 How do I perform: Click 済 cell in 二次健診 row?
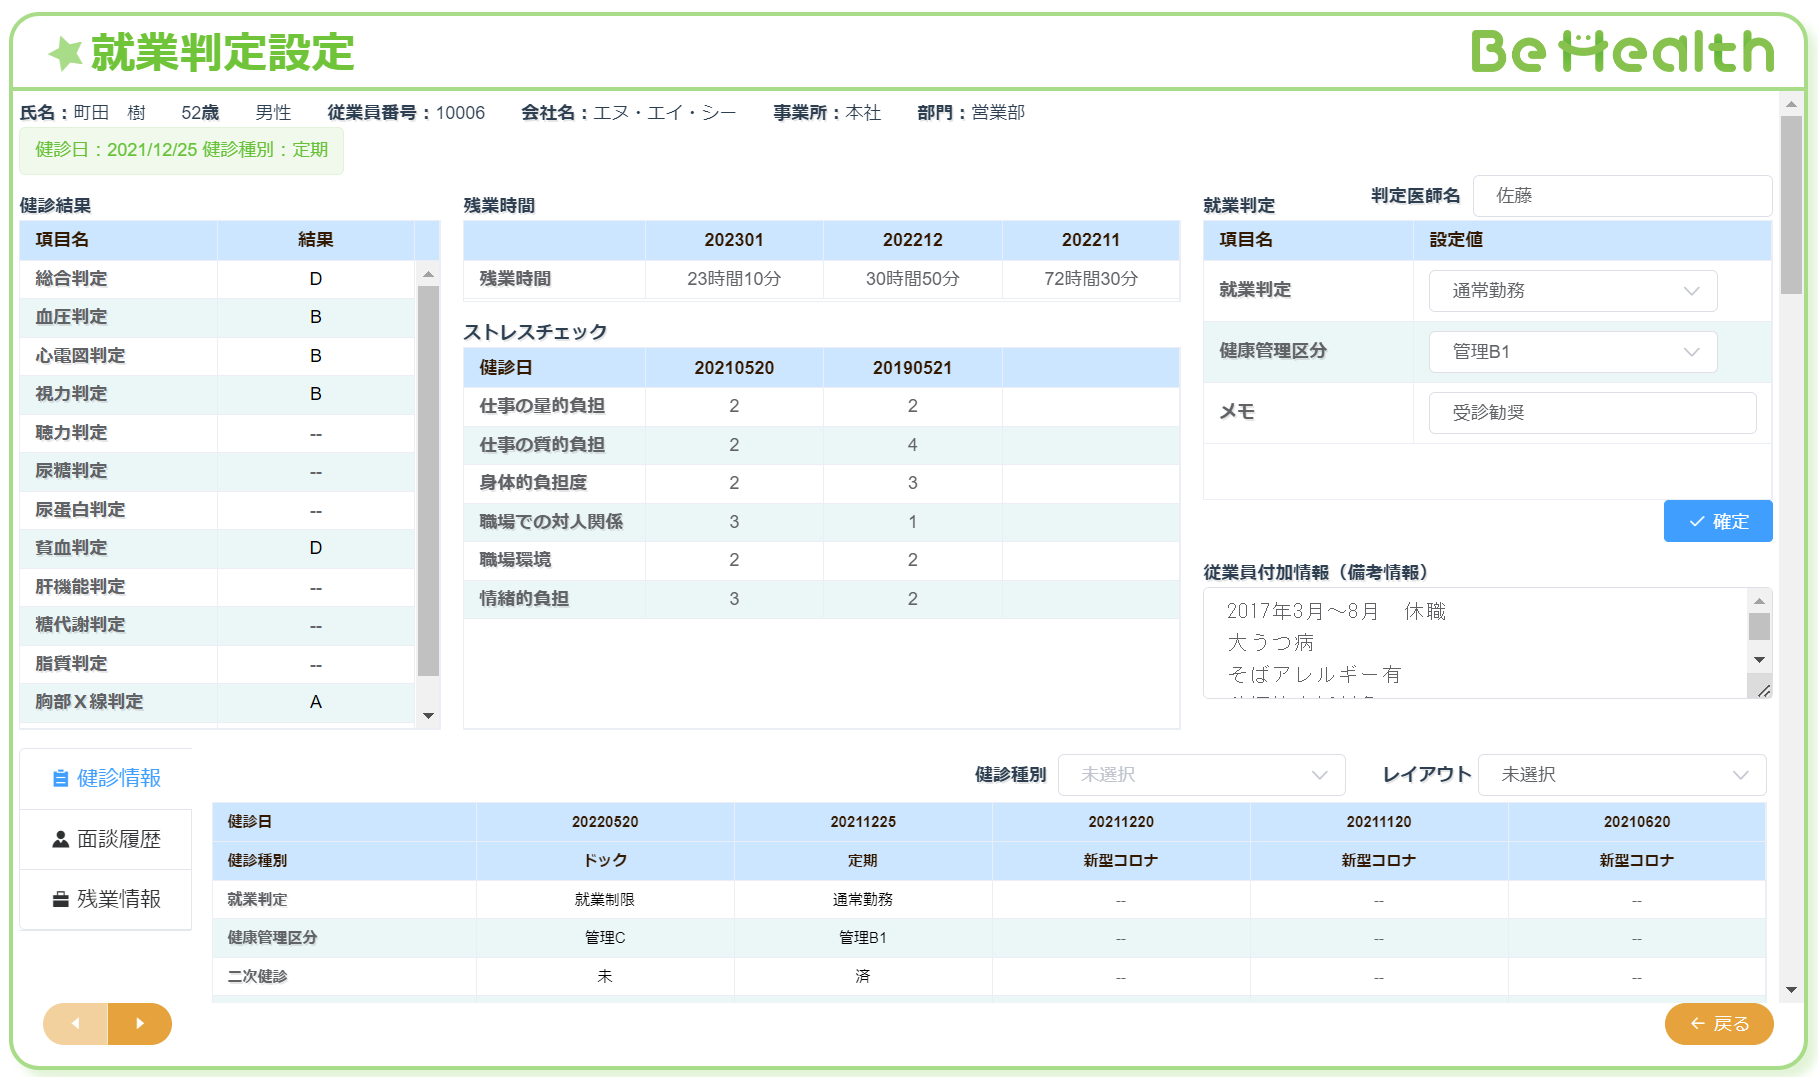click(x=863, y=977)
